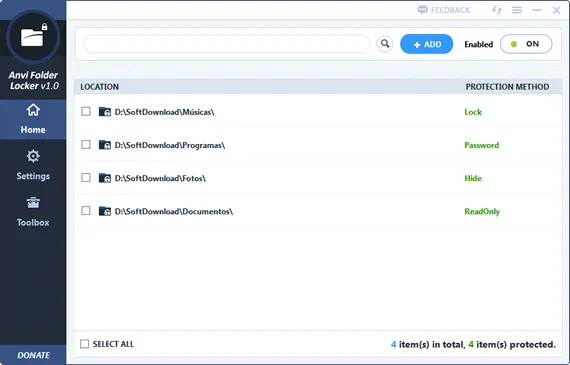Select D:\SoftDownload\Fotos\ path text
570x365 pixels.
pyautogui.click(x=160, y=178)
